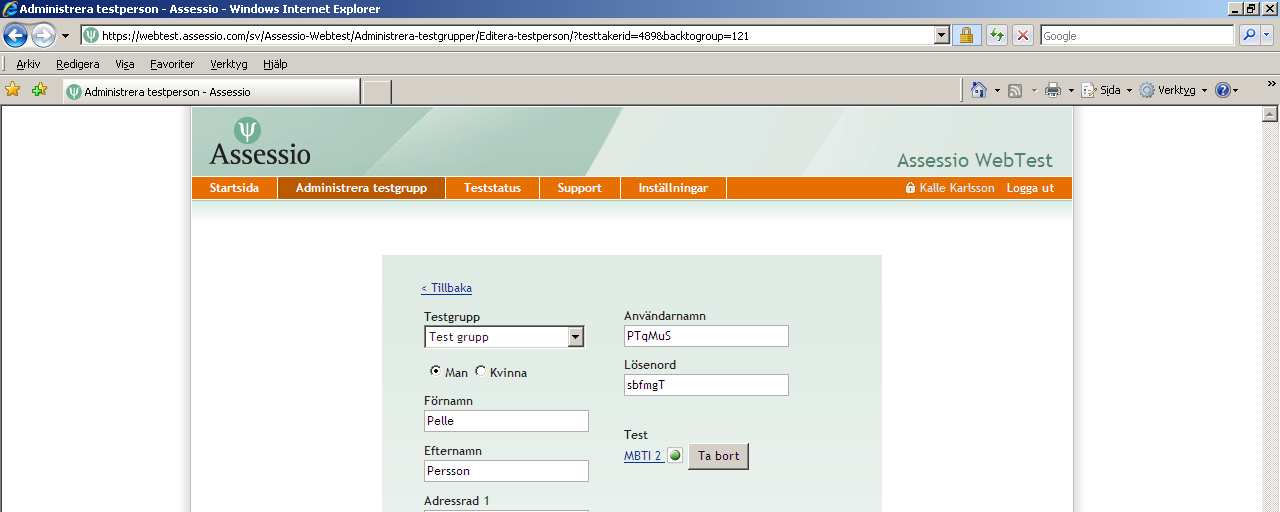Click the Add to Favorites icon
Viewport: 1280px width, 512px height.
click(39, 90)
